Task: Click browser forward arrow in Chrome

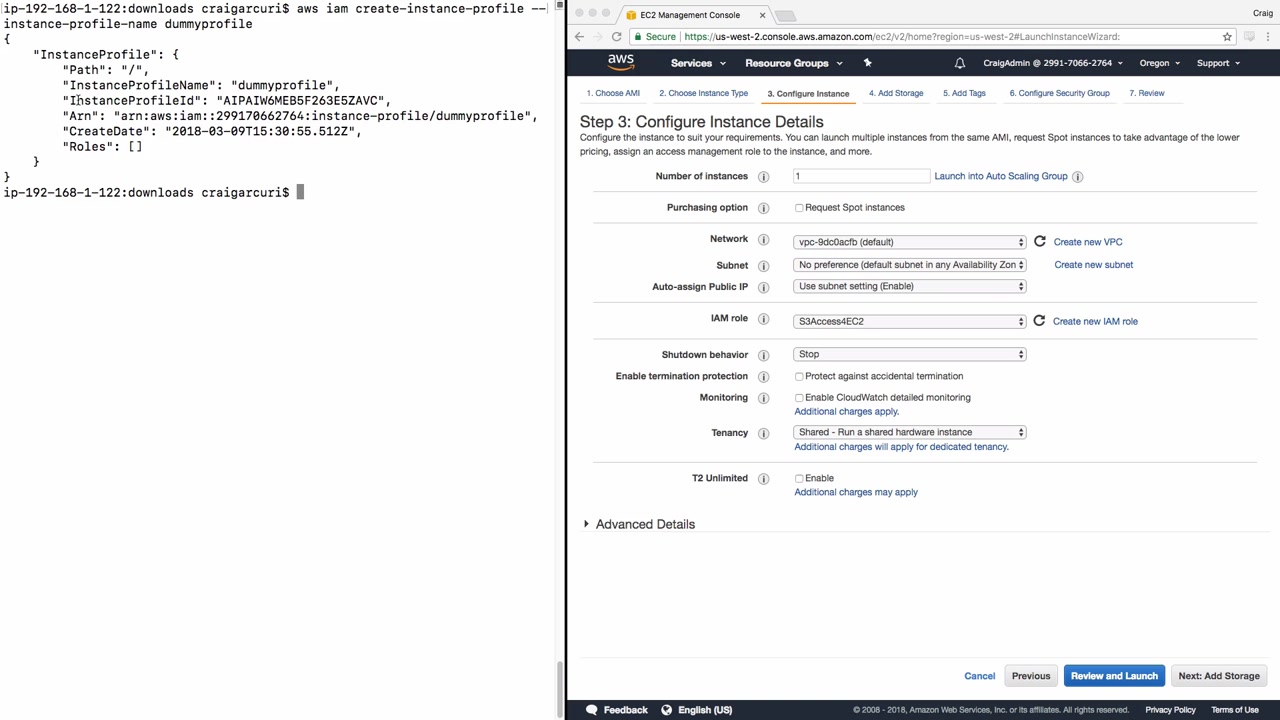Action: (598, 37)
